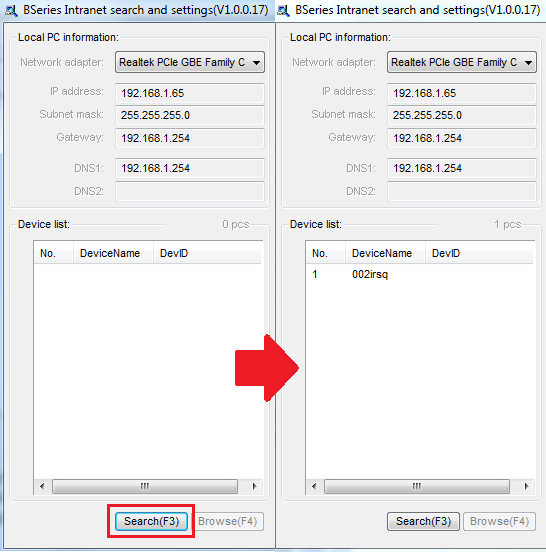Click the '0 pcs' device count label
The image size is (546, 552).
point(236,224)
